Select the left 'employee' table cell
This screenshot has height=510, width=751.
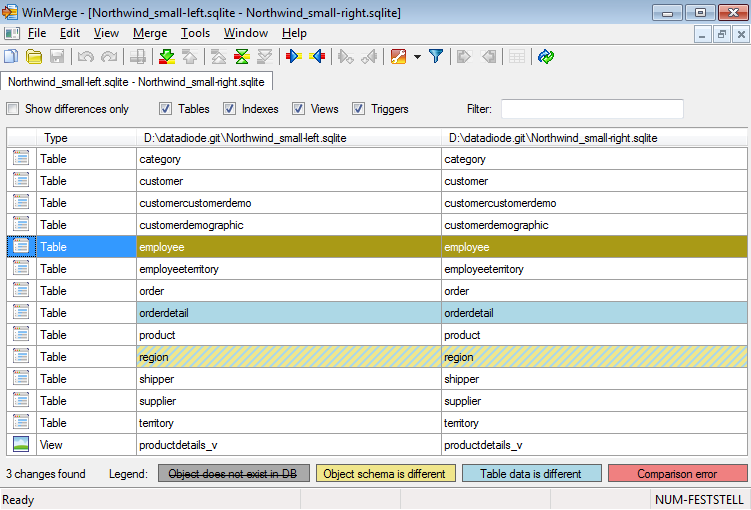pos(289,247)
